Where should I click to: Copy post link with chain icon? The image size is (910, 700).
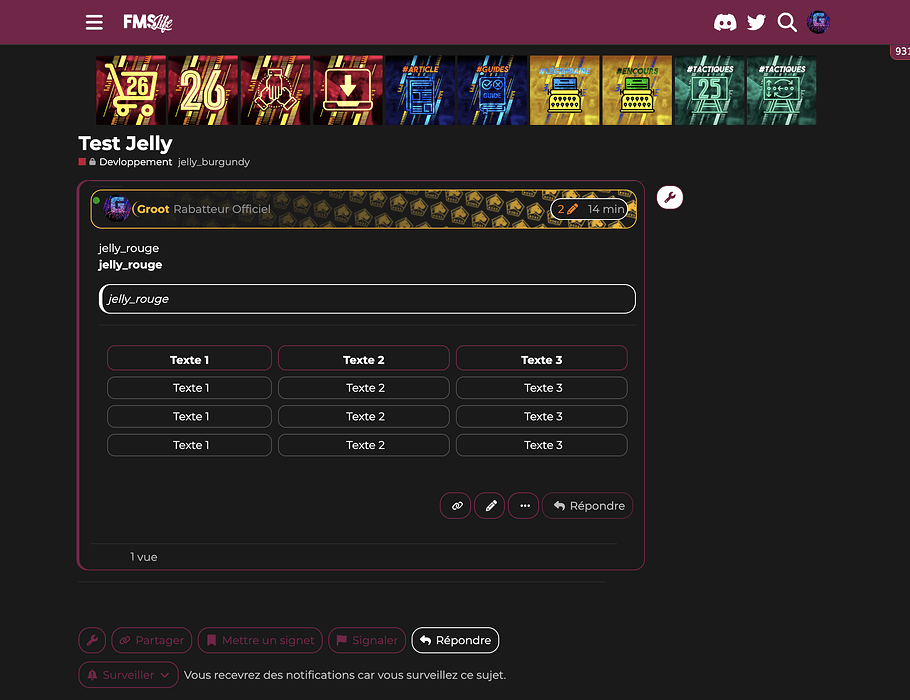(456, 506)
